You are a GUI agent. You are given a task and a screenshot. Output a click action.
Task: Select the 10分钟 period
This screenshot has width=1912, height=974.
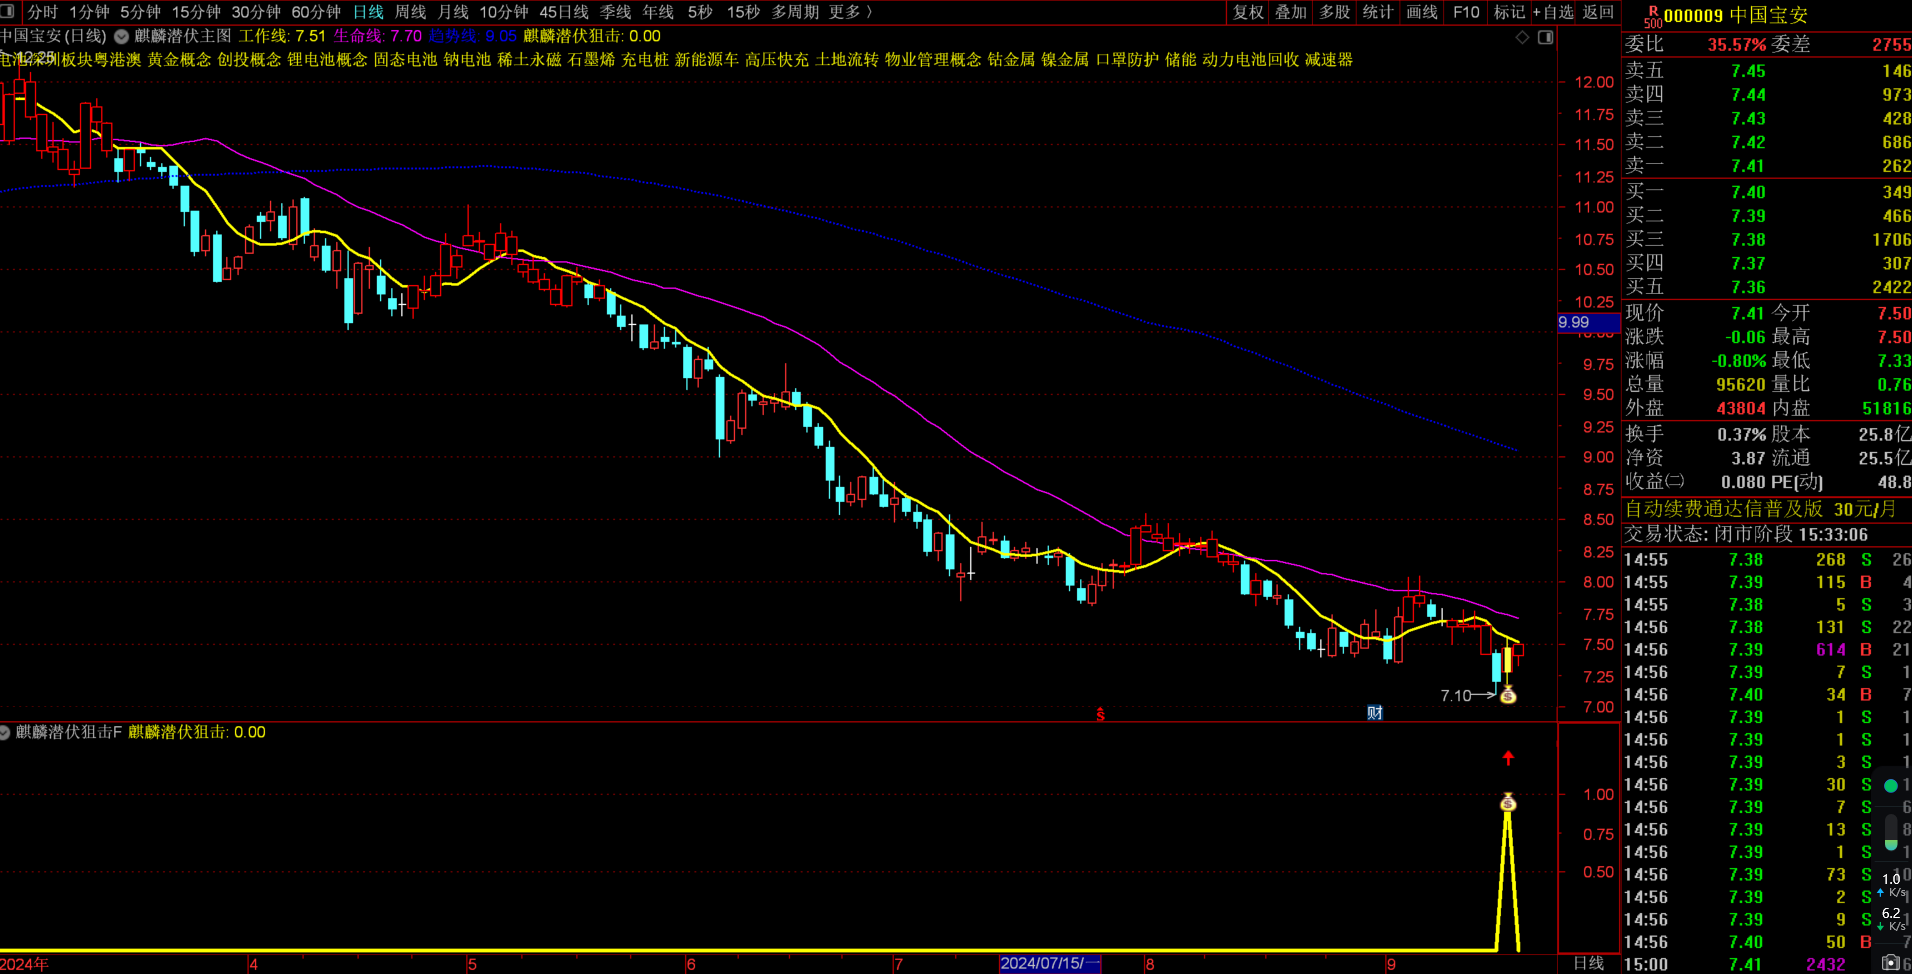[504, 12]
